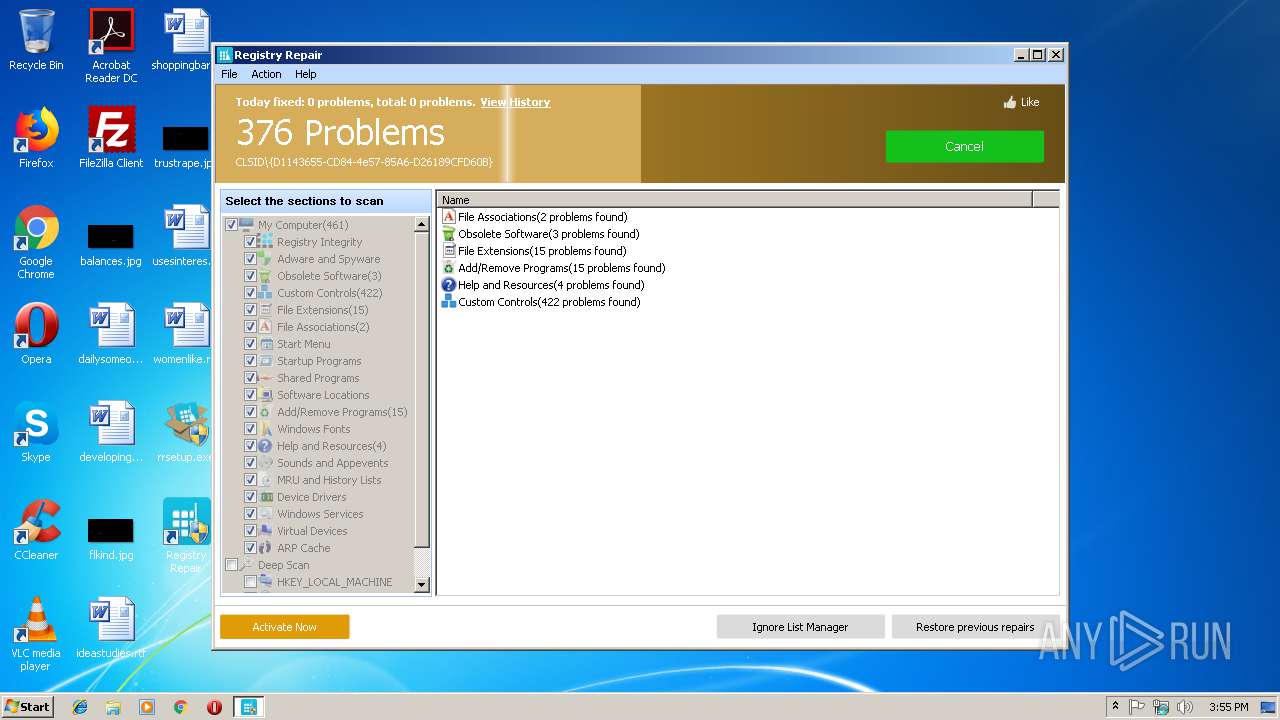Viewport: 1280px width, 720px height.
Task: Show hidden system tray icons arrow
Action: point(1115,707)
